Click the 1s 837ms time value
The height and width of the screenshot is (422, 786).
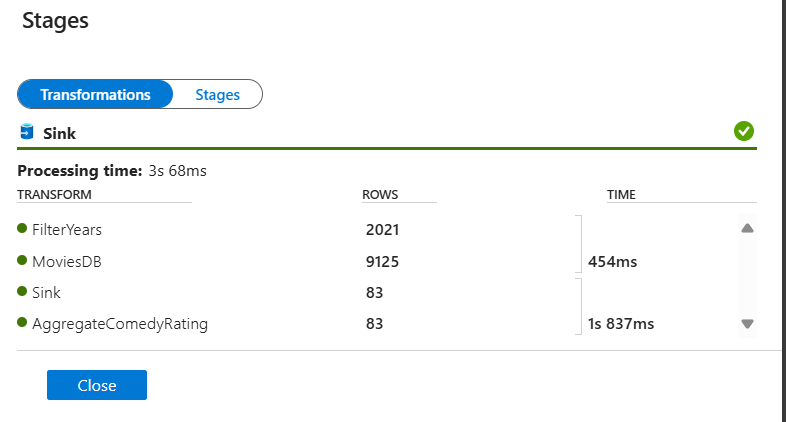click(621, 324)
